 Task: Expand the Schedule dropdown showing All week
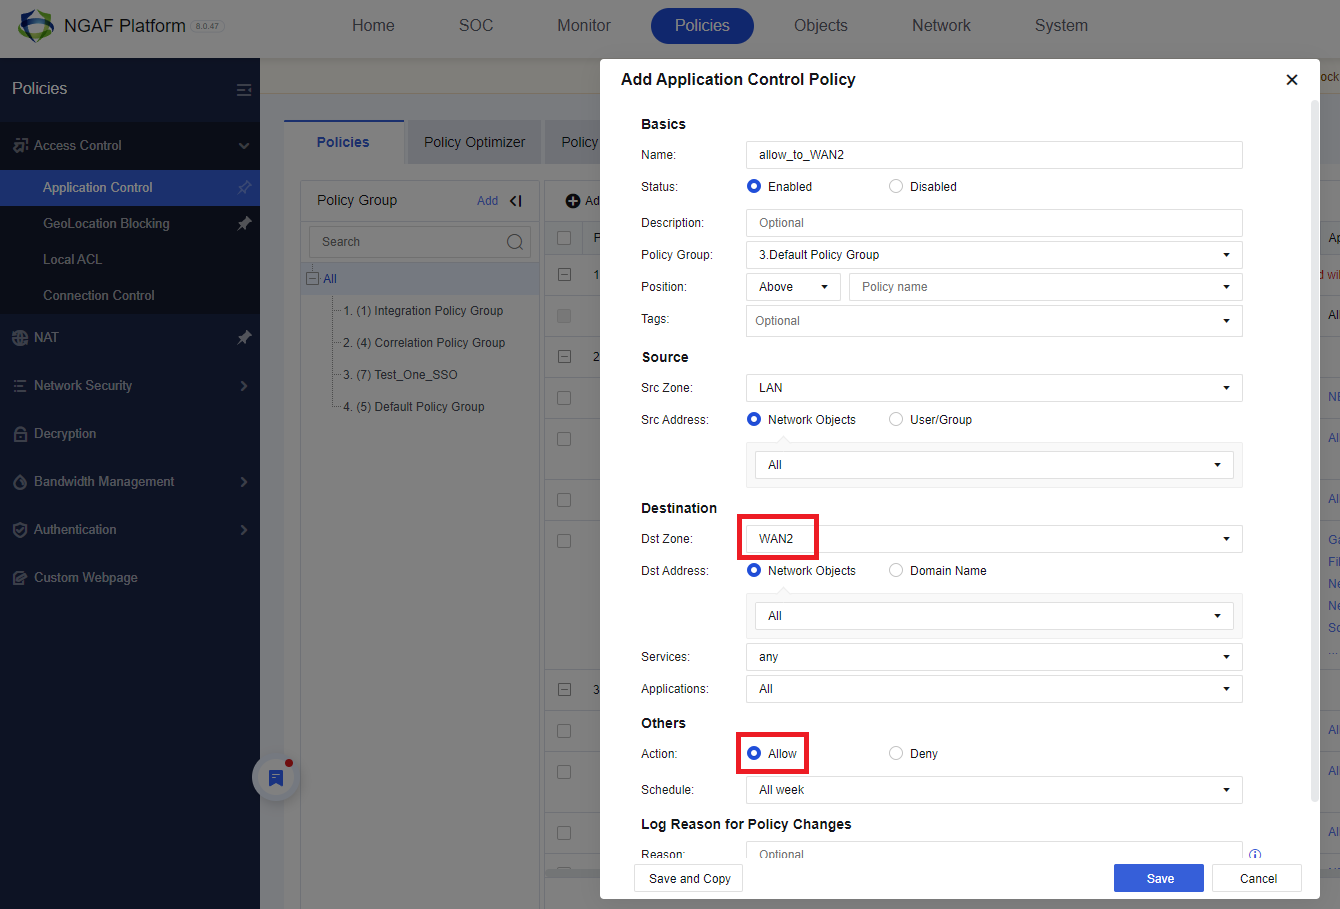[x=1226, y=790]
